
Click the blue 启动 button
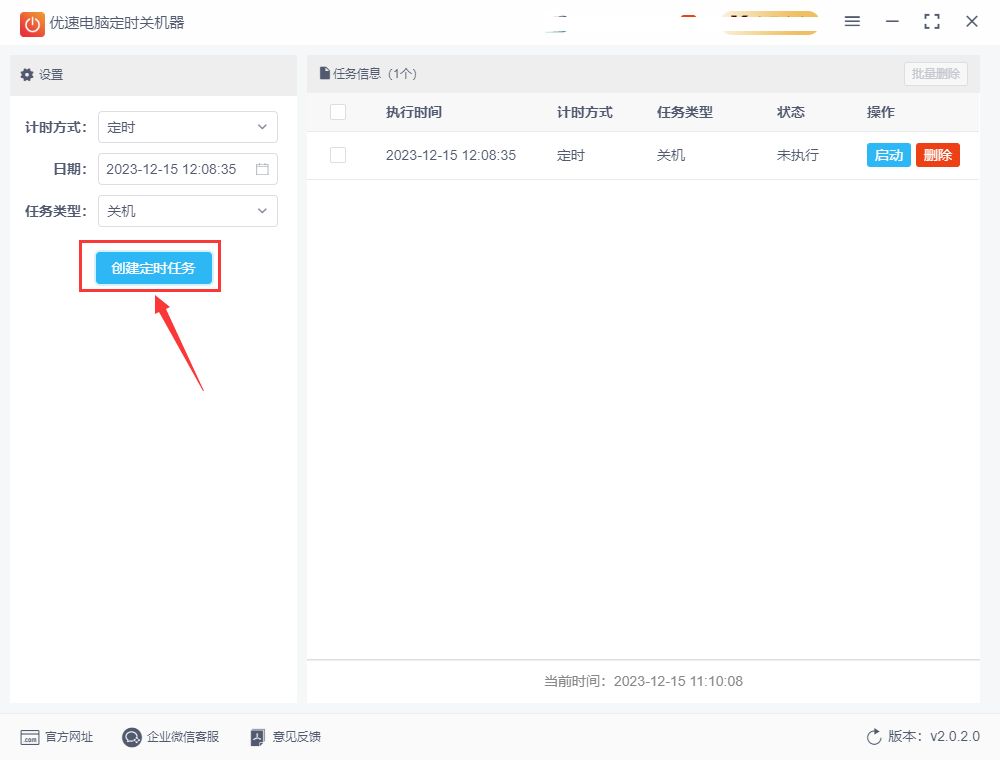pyautogui.click(x=888, y=155)
